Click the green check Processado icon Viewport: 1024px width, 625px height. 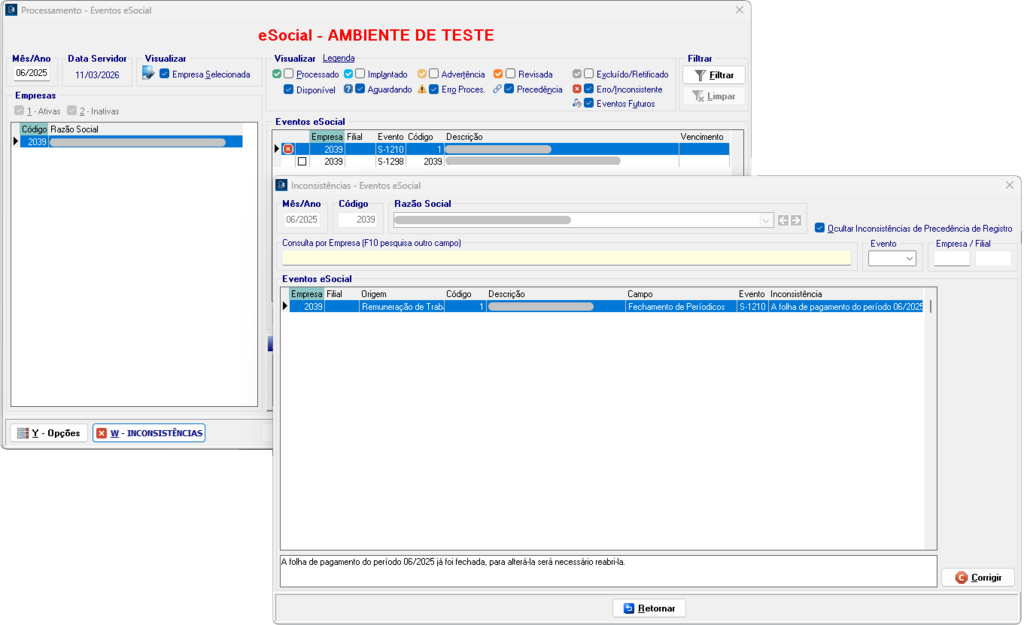click(x=277, y=74)
